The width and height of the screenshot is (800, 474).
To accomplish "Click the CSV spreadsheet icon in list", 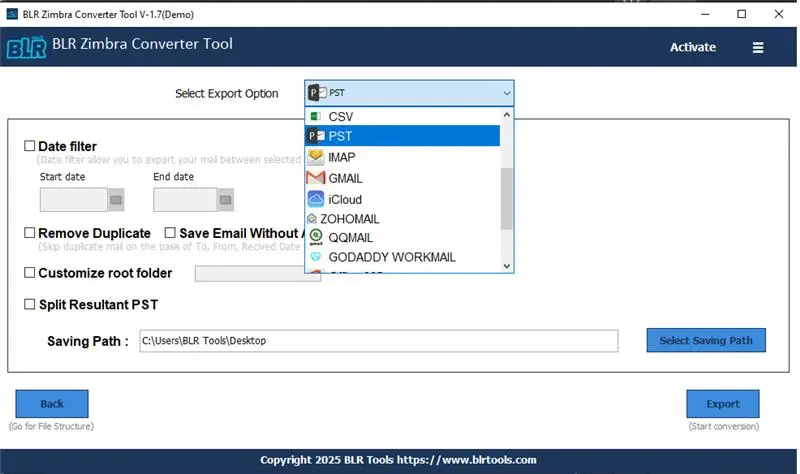I will coord(316,116).
